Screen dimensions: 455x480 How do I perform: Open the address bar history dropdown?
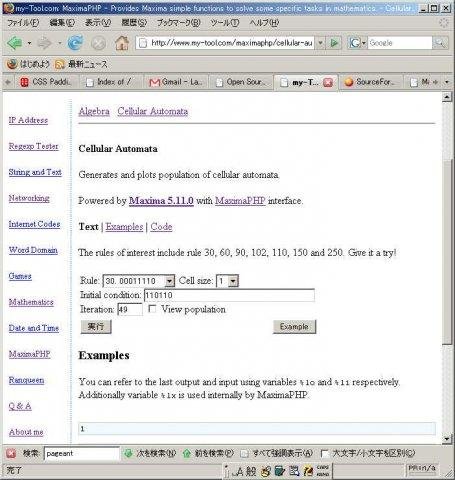click(x=320, y=43)
